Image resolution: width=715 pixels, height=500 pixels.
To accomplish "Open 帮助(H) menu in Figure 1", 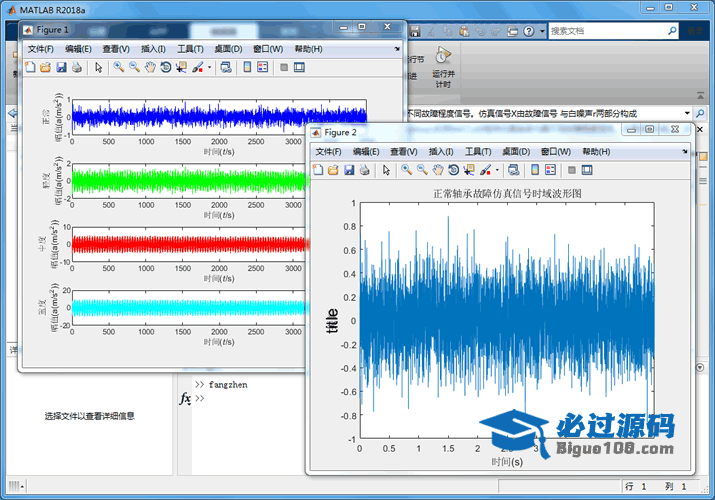I will [308, 49].
